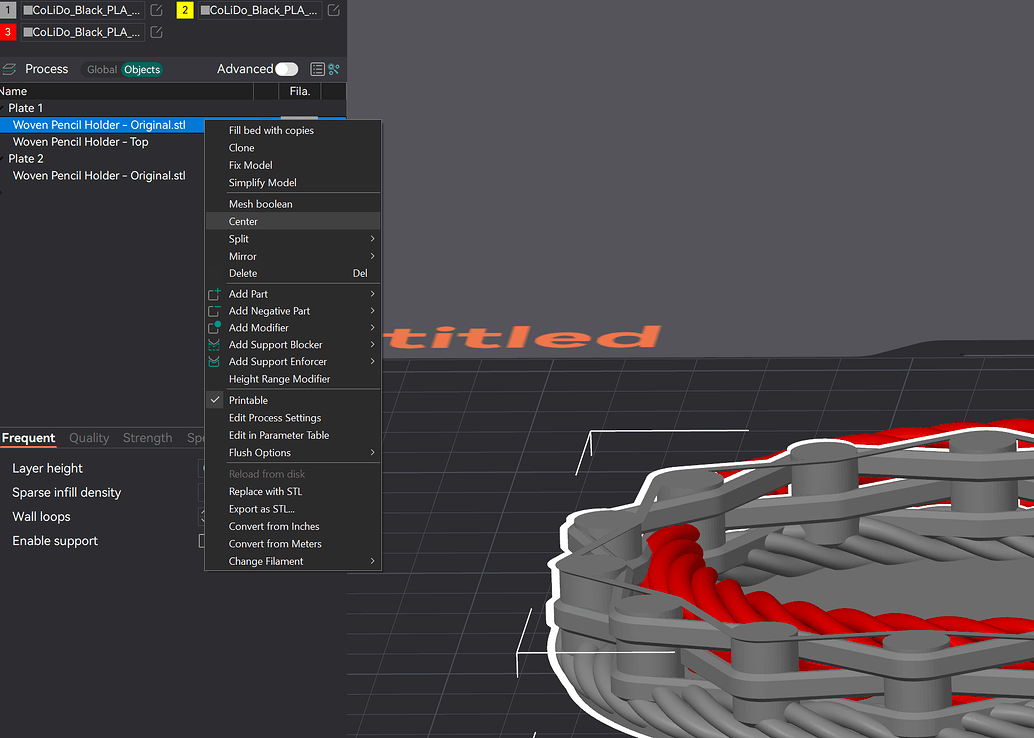The image size is (1034, 738).
Task: Toggle Printable in context menu
Action: 293,400
